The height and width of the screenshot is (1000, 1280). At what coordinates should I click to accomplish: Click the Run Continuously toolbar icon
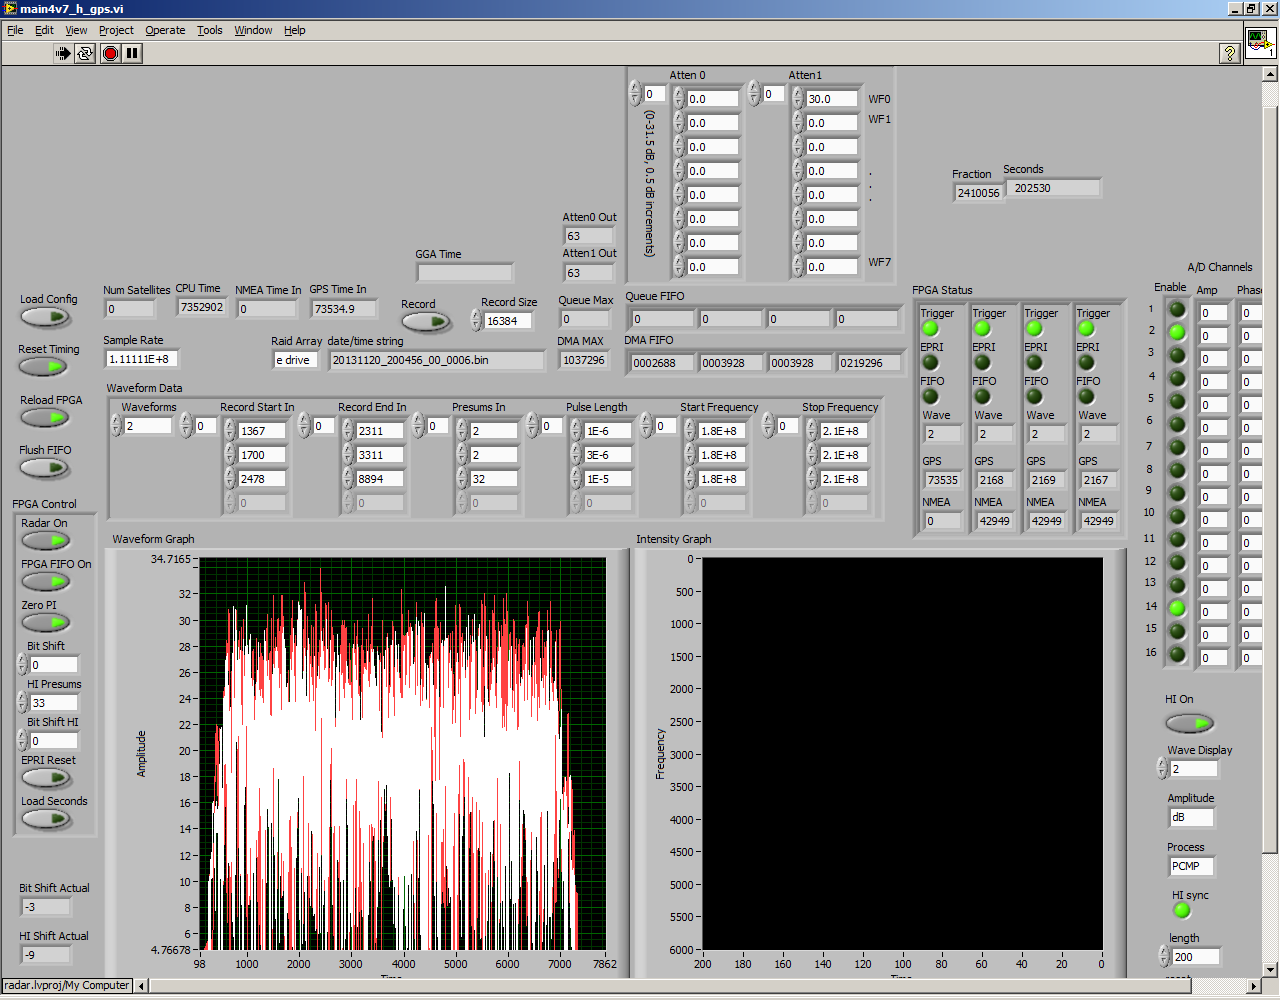85,53
